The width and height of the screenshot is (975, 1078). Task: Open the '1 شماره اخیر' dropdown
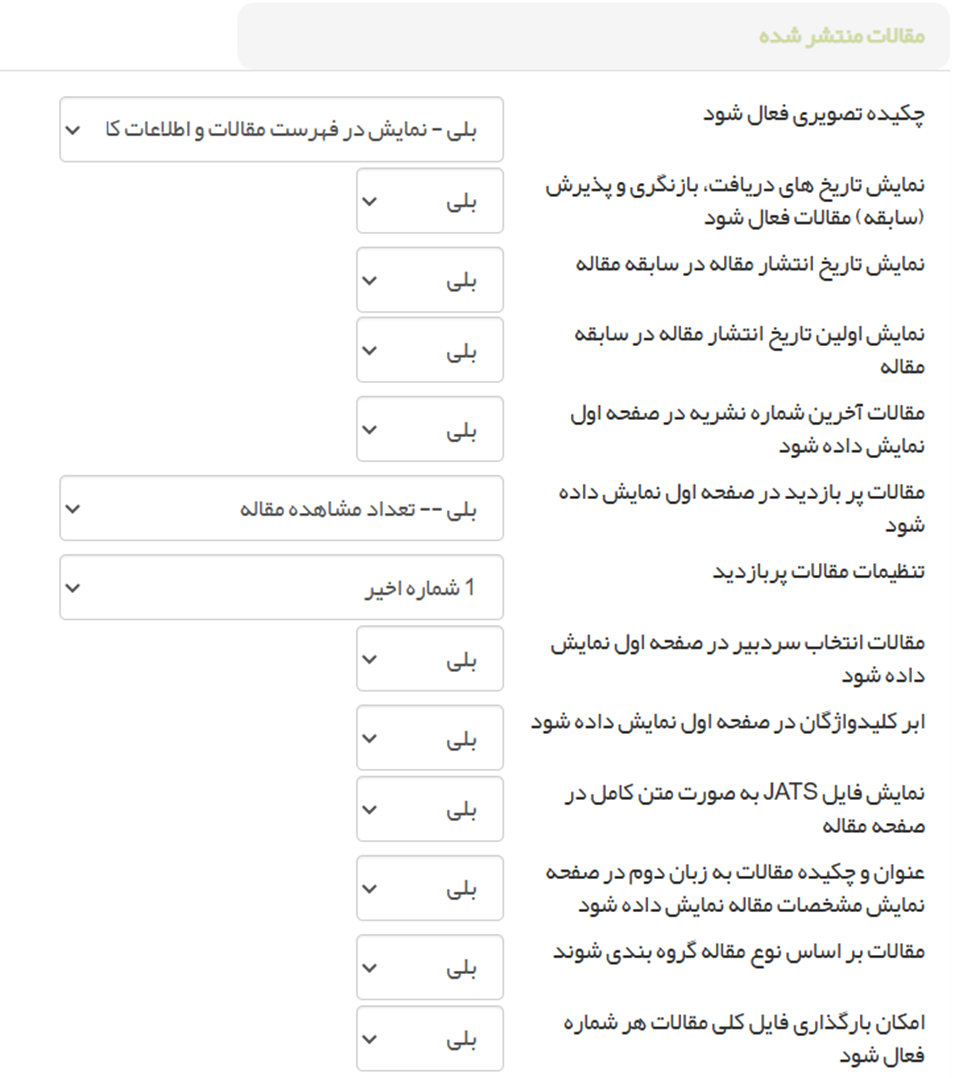click(x=281, y=587)
